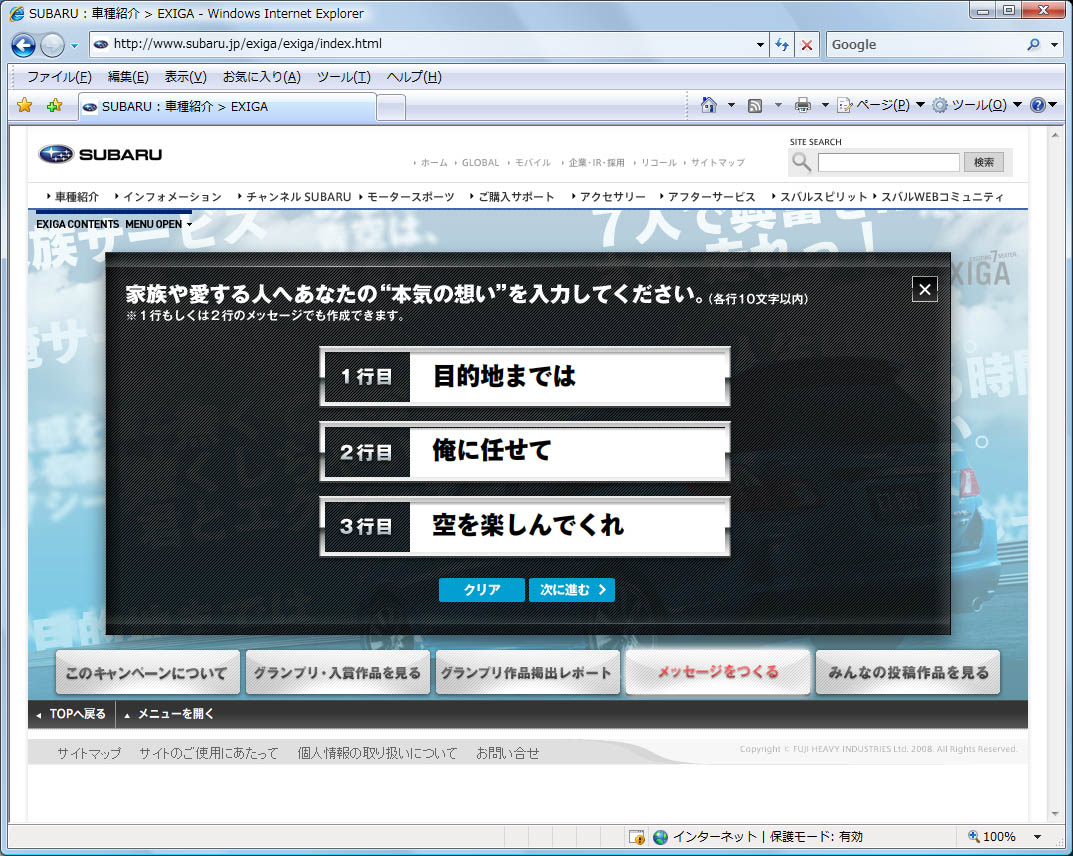Open the ページ(P) command menu
Viewport: 1073px width, 856px height.
881,105
